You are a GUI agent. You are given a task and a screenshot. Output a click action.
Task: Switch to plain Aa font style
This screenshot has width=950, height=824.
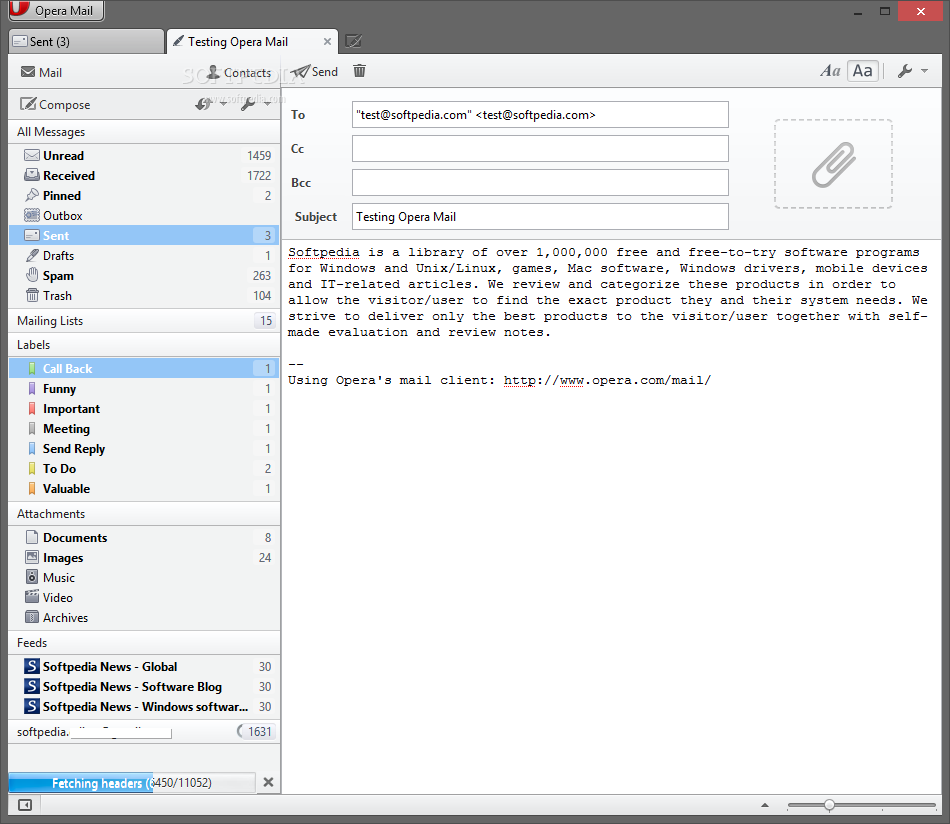[862, 71]
